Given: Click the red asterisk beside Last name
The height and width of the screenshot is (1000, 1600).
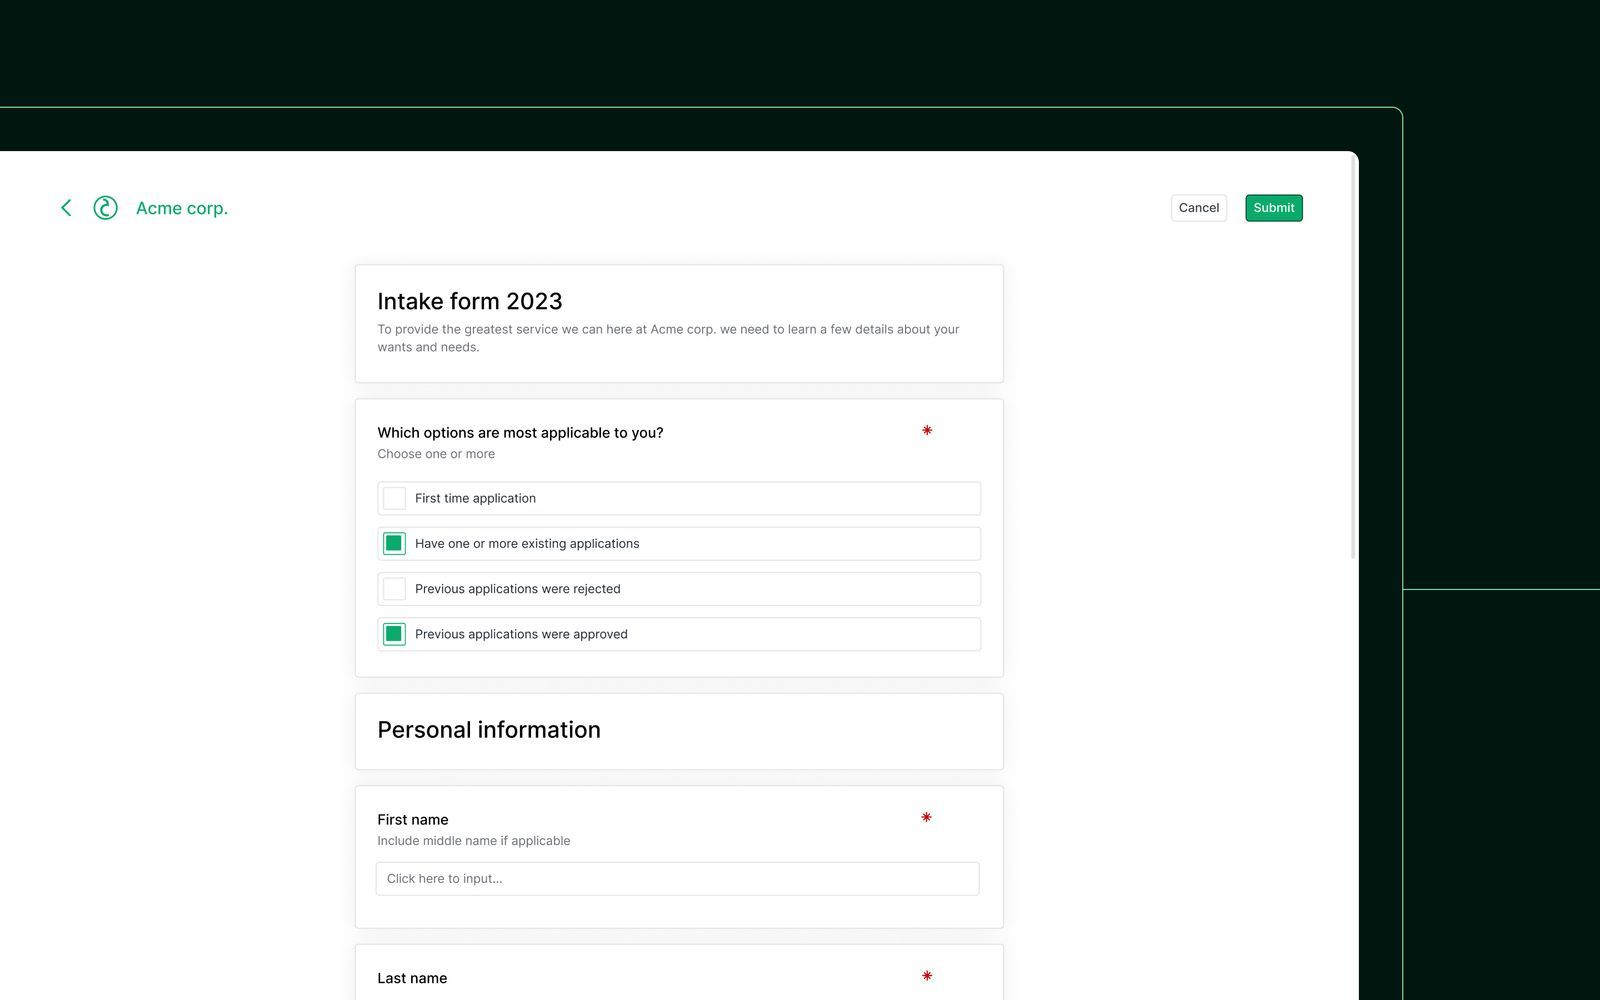Looking at the screenshot, I should [x=927, y=976].
